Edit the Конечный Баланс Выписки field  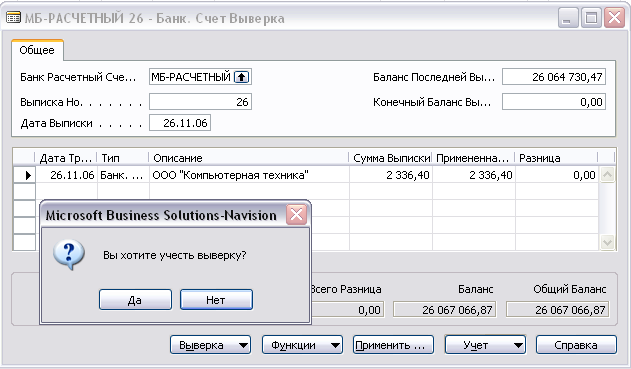[x=554, y=102]
